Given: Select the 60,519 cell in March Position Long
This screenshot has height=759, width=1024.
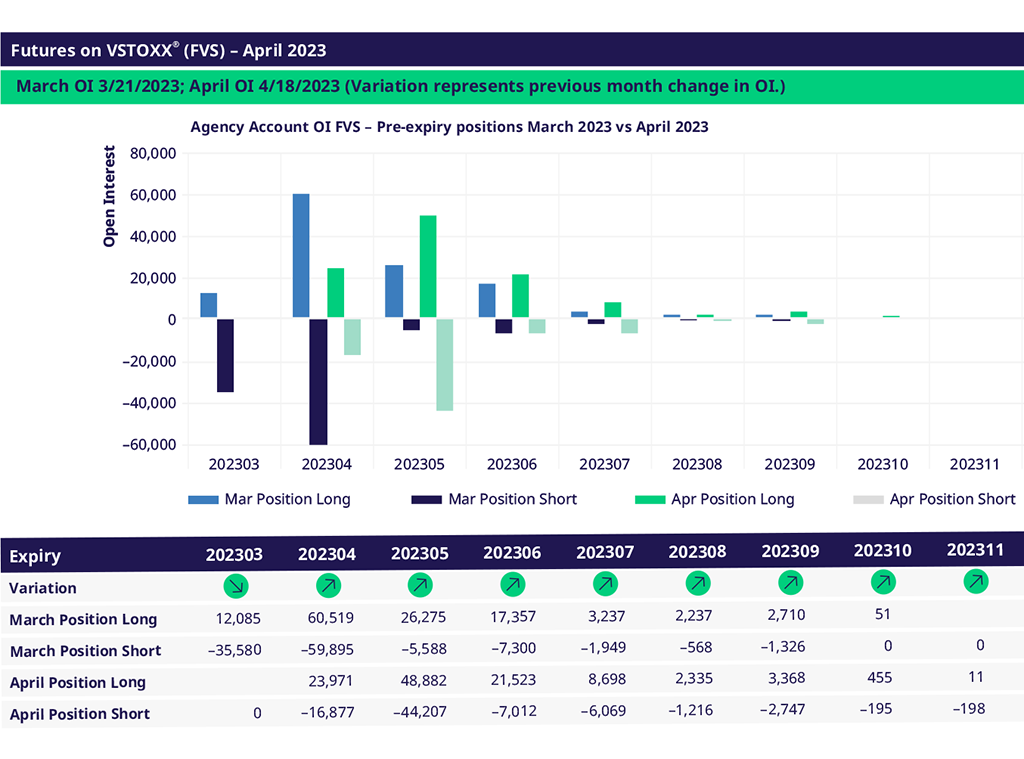Looking at the screenshot, I should click(x=328, y=616).
